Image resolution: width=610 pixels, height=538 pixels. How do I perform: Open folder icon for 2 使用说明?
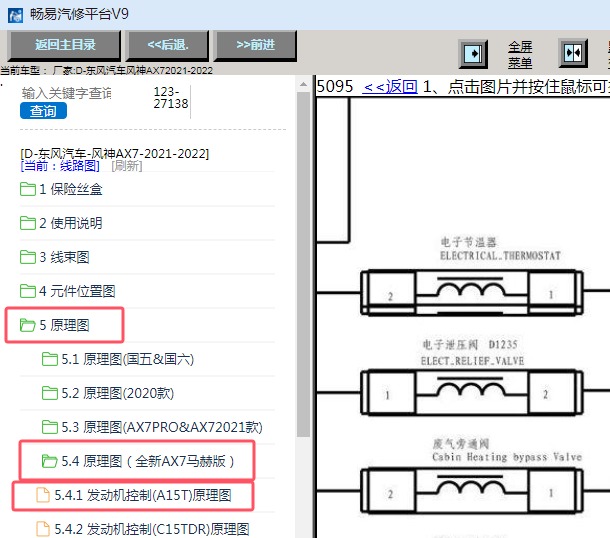pyautogui.click(x=28, y=223)
